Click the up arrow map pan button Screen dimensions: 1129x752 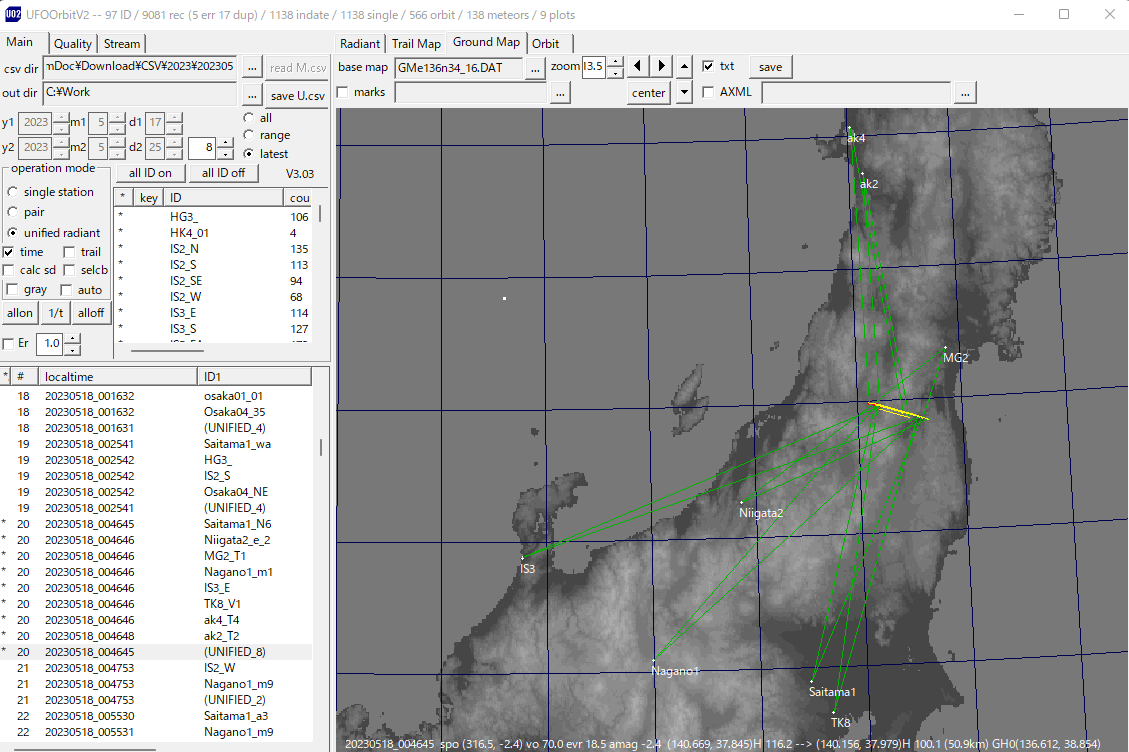[x=685, y=66]
